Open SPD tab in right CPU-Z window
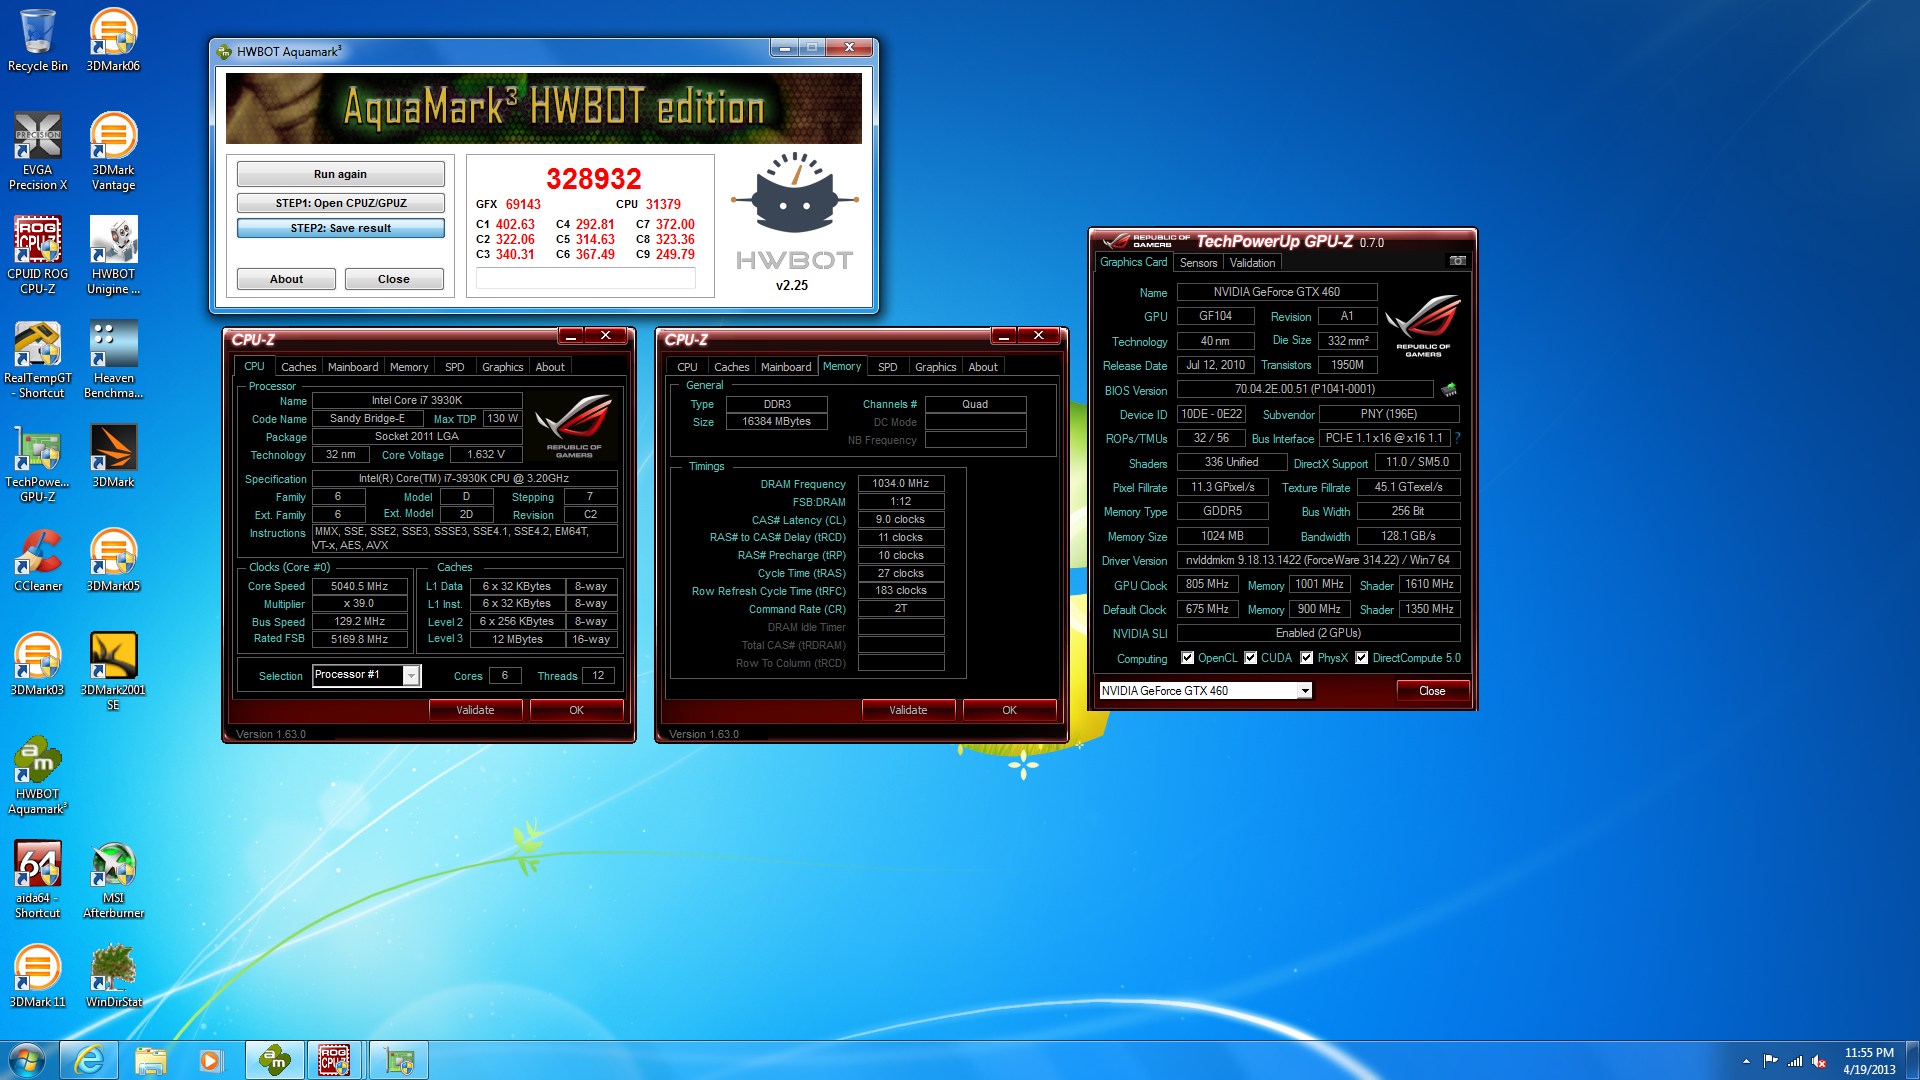 pyautogui.click(x=887, y=367)
